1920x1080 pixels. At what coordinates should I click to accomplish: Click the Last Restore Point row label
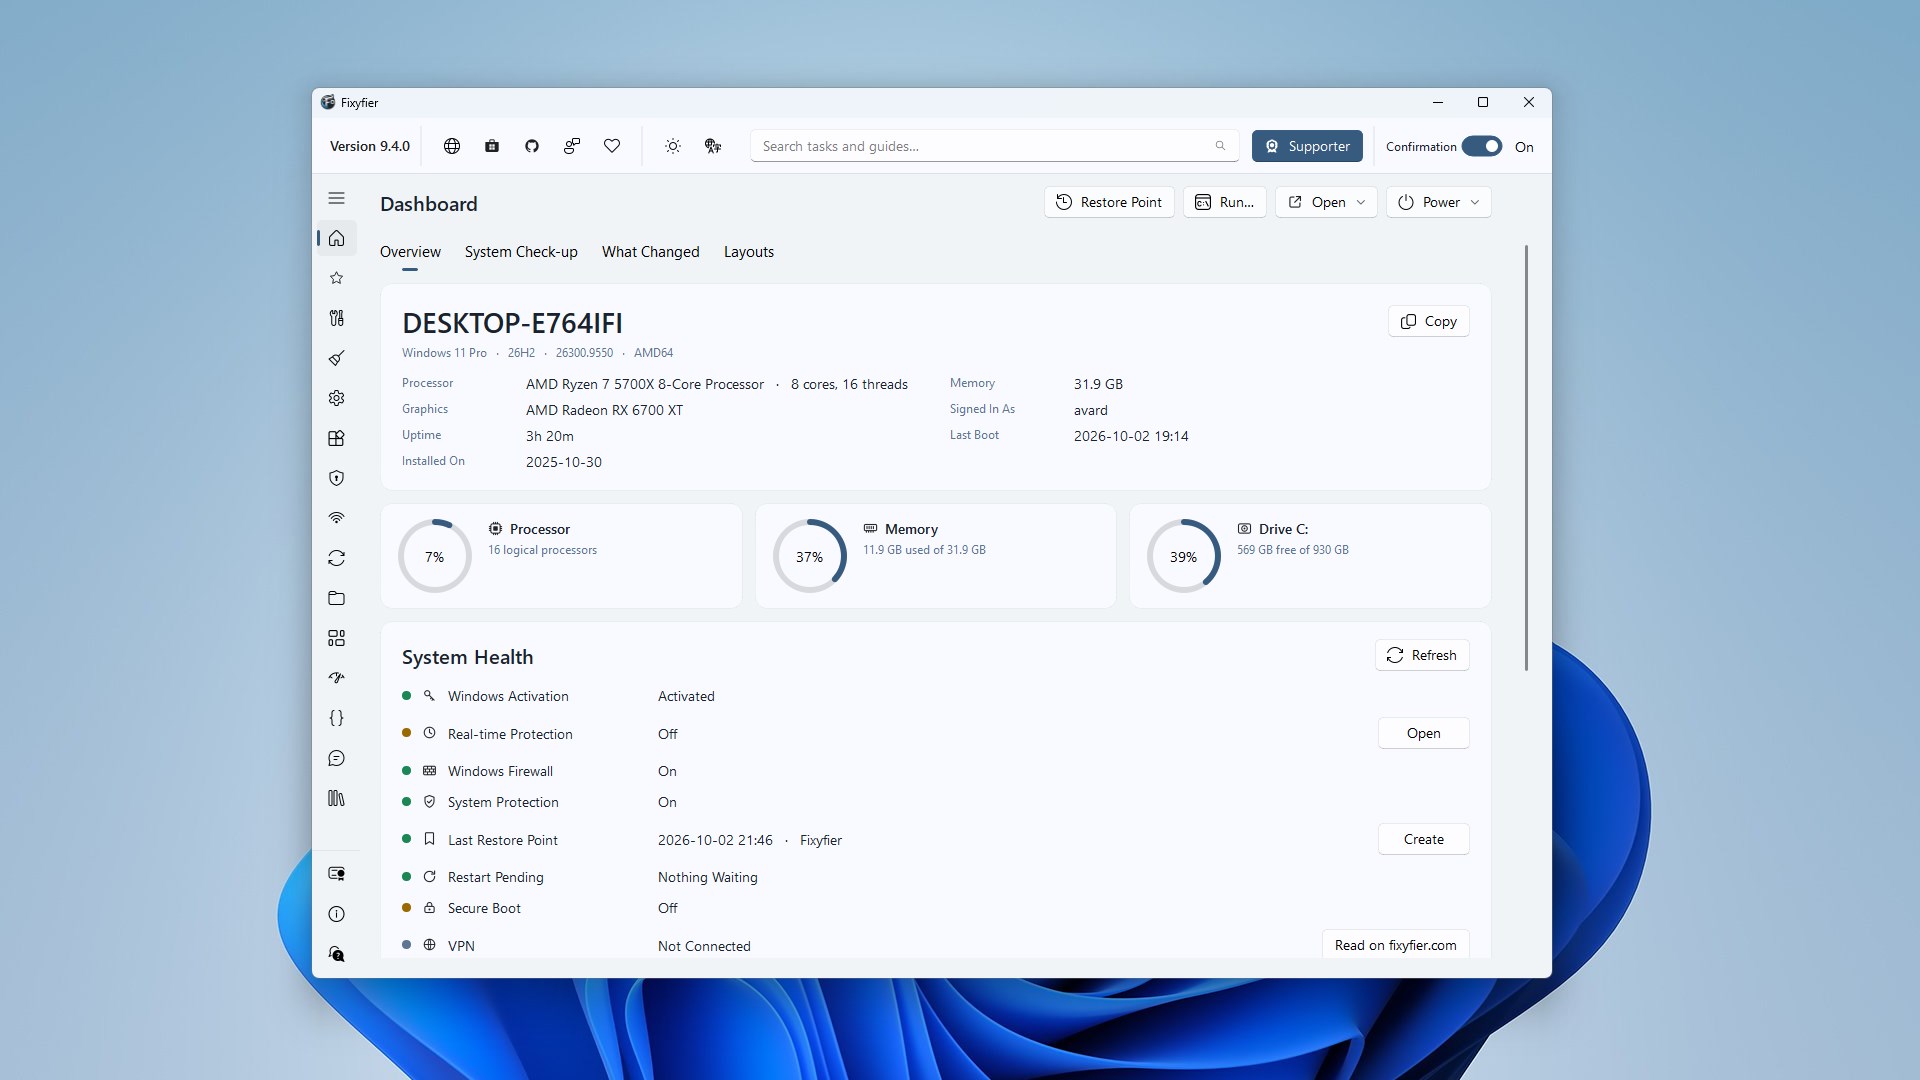pos(503,840)
